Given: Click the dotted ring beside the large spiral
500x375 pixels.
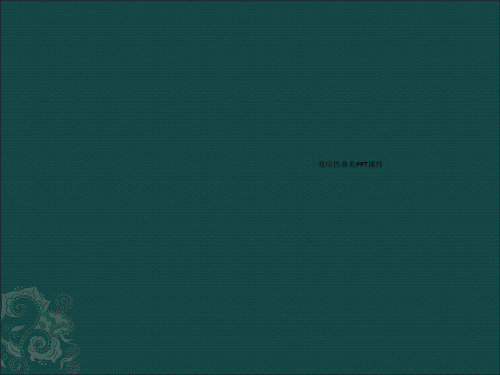Looking at the screenshot, I should 72,351.
